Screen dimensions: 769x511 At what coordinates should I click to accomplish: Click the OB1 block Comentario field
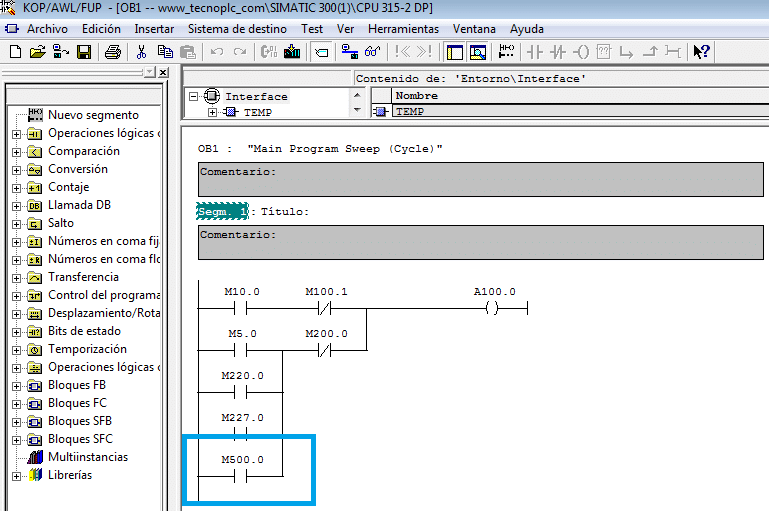pos(481,179)
